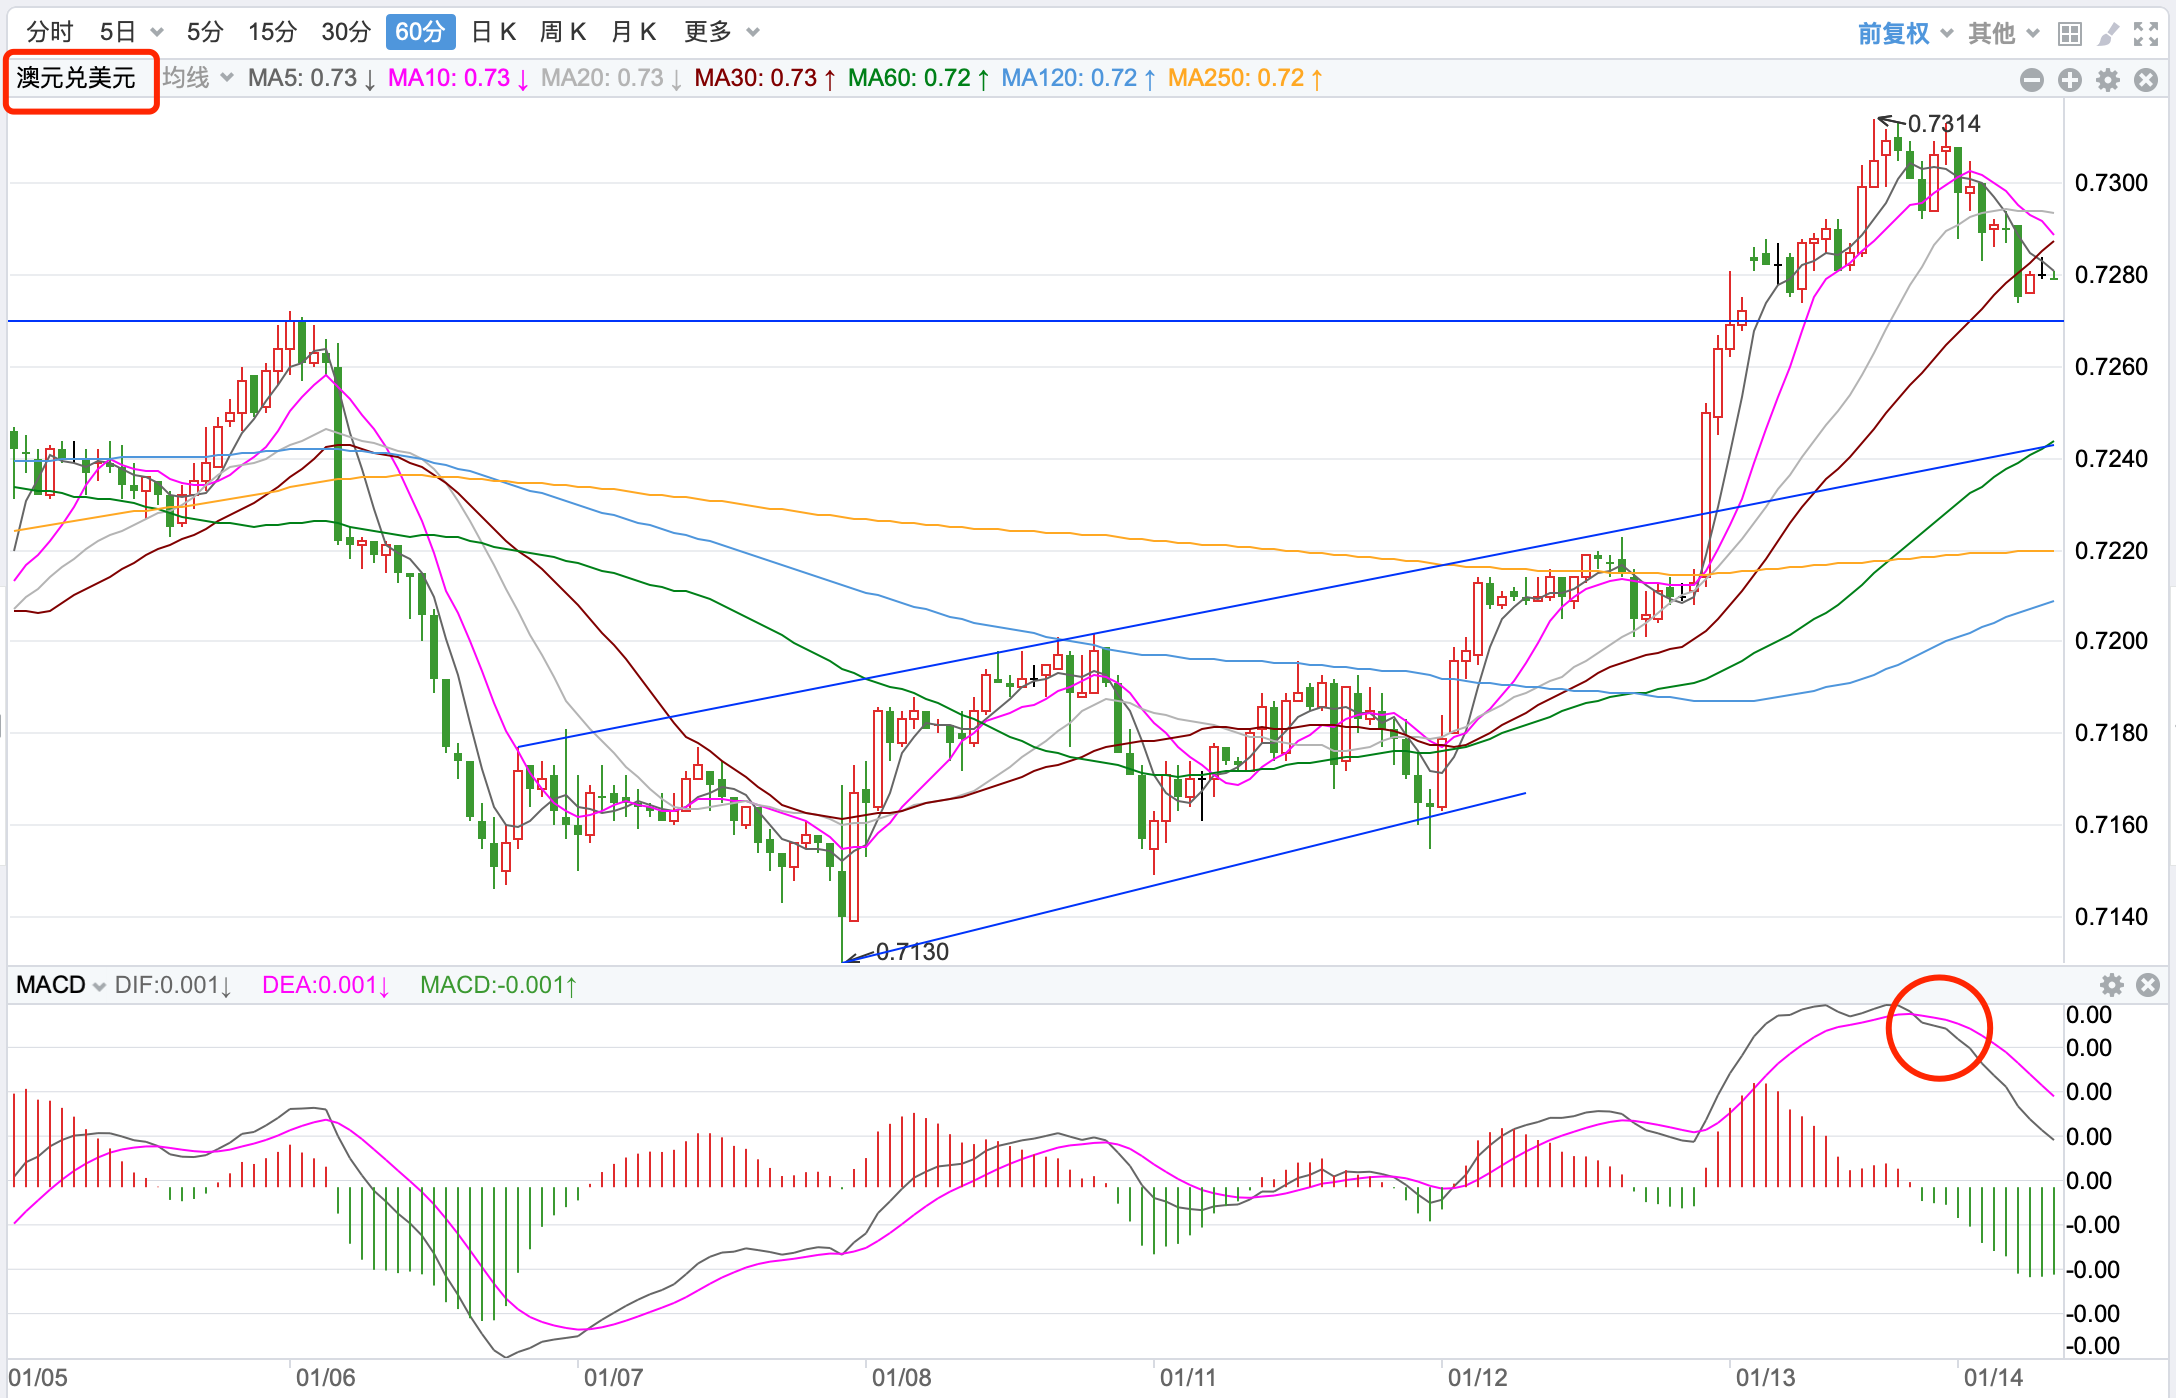Open the 其他 options dropdown

tap(2004, 34)
